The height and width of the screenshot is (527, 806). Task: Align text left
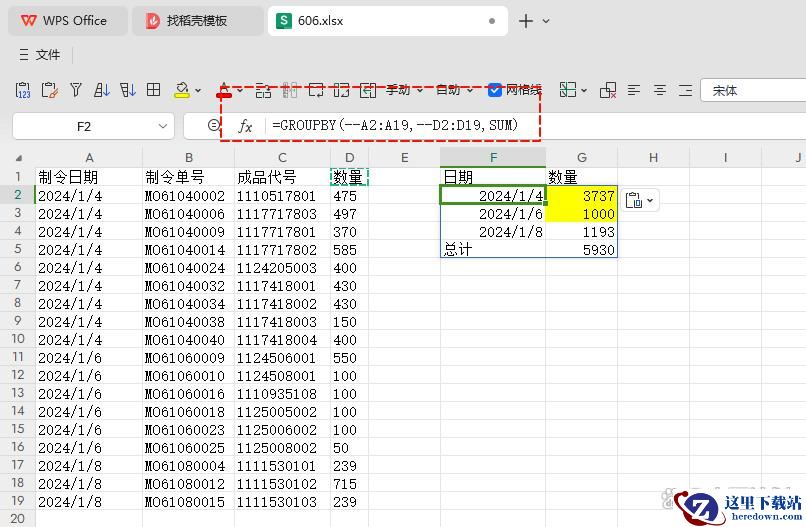pos(634,90)
